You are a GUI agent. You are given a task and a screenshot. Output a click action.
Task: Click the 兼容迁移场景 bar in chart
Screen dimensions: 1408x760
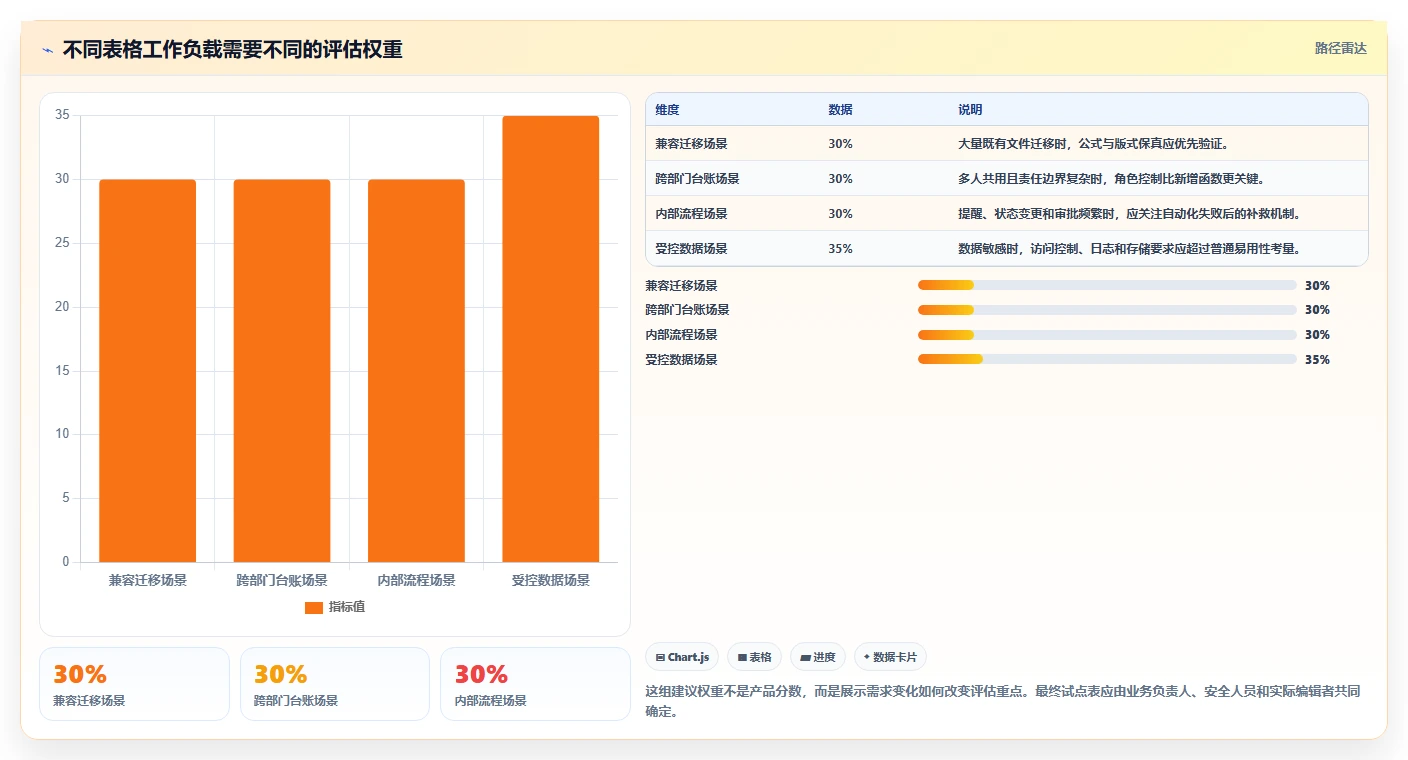pyautogui.click(x=148, y=371)
